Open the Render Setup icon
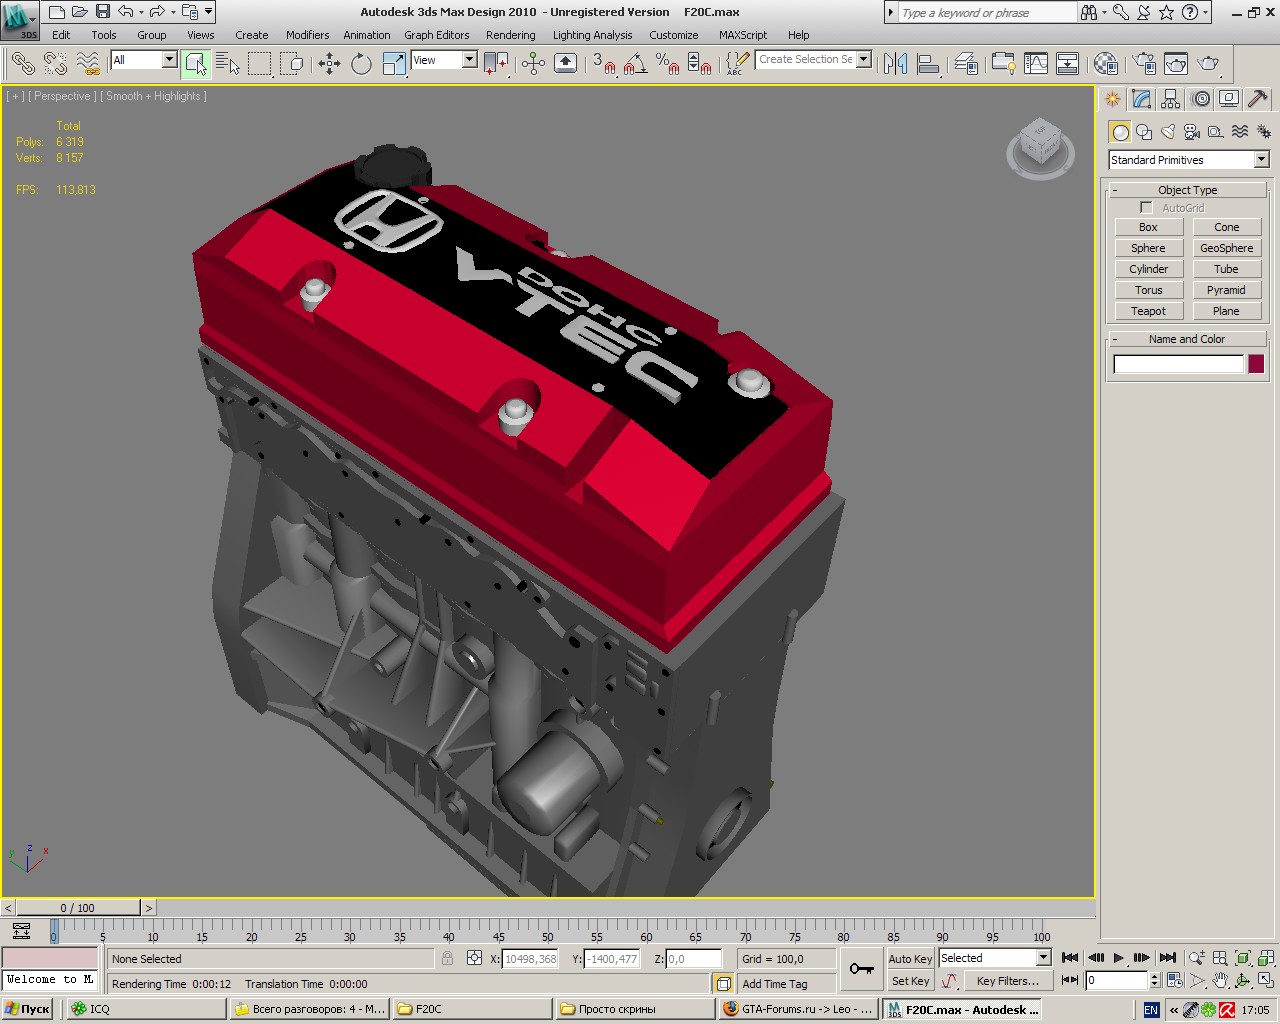 click(1144, 64)
